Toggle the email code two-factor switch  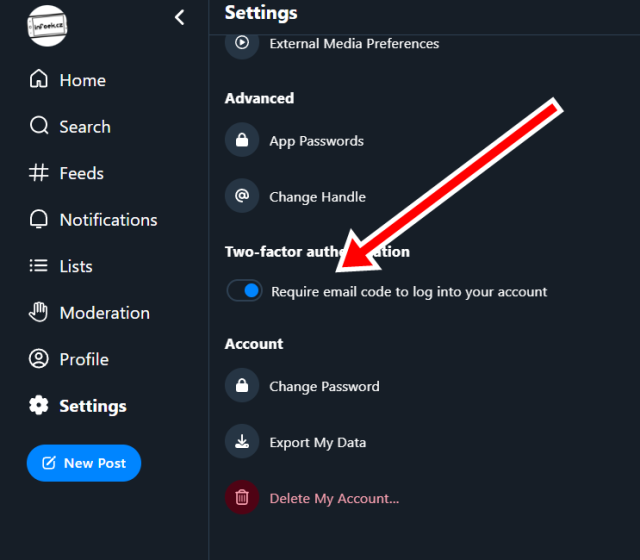pos(244,291)
